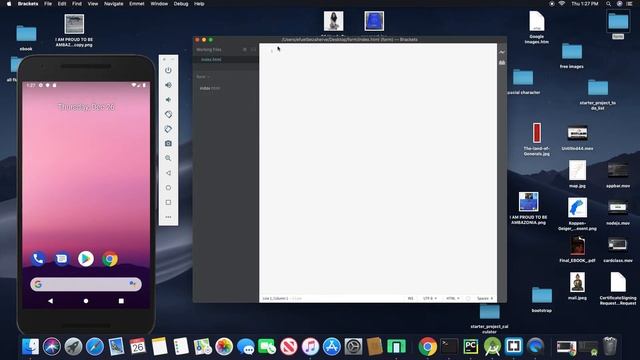Viewport: 640px width, 360px height.
Task: Select Google Images.htm file on the desktop
Action: click(536, 27)
